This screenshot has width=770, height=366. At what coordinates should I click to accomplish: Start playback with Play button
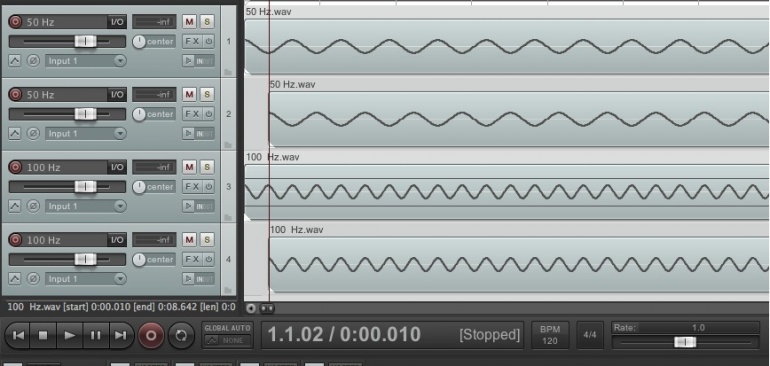click(70, 336)
